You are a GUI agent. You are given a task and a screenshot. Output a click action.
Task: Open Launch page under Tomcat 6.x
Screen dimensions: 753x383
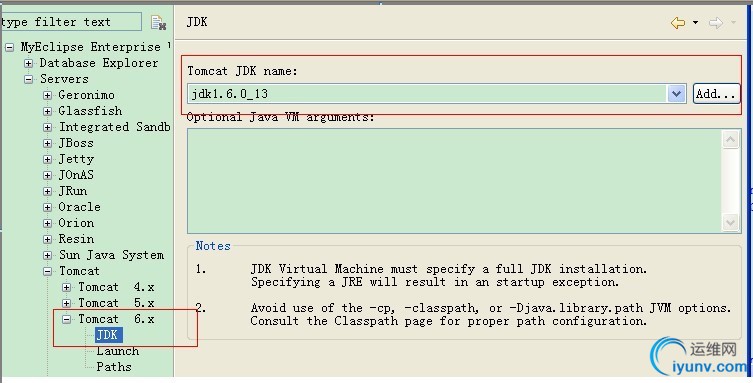click(118, 351)
